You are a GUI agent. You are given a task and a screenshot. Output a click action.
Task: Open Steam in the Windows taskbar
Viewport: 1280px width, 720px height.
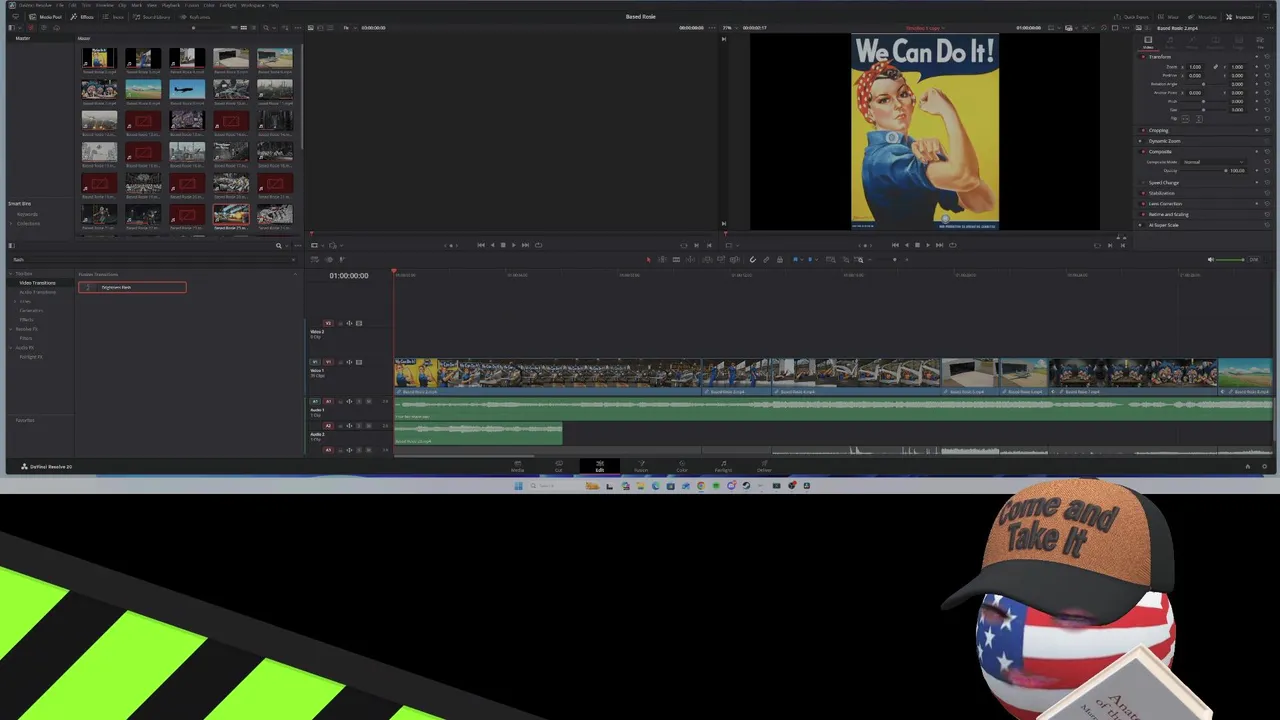(x=746, y=486)
